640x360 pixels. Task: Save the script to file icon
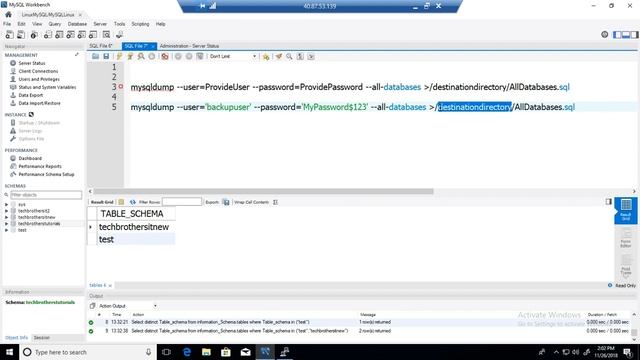tap(106, 56)
